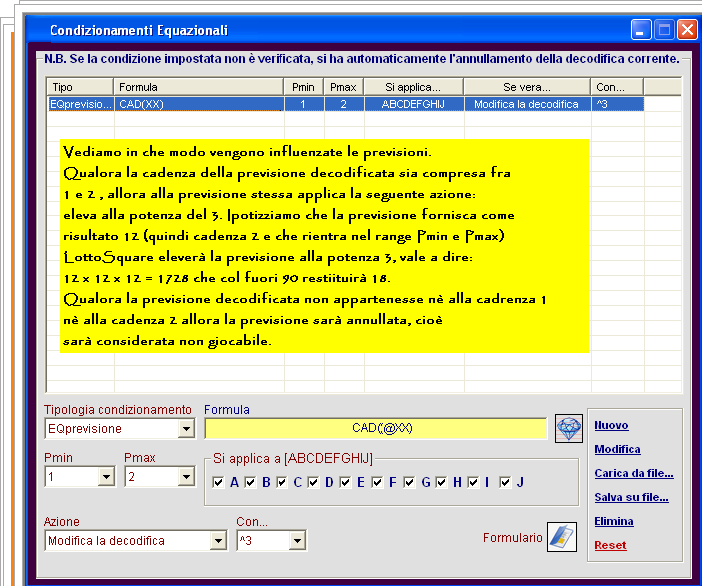Click the ^3 cell in the table row

tap(617, 104)
